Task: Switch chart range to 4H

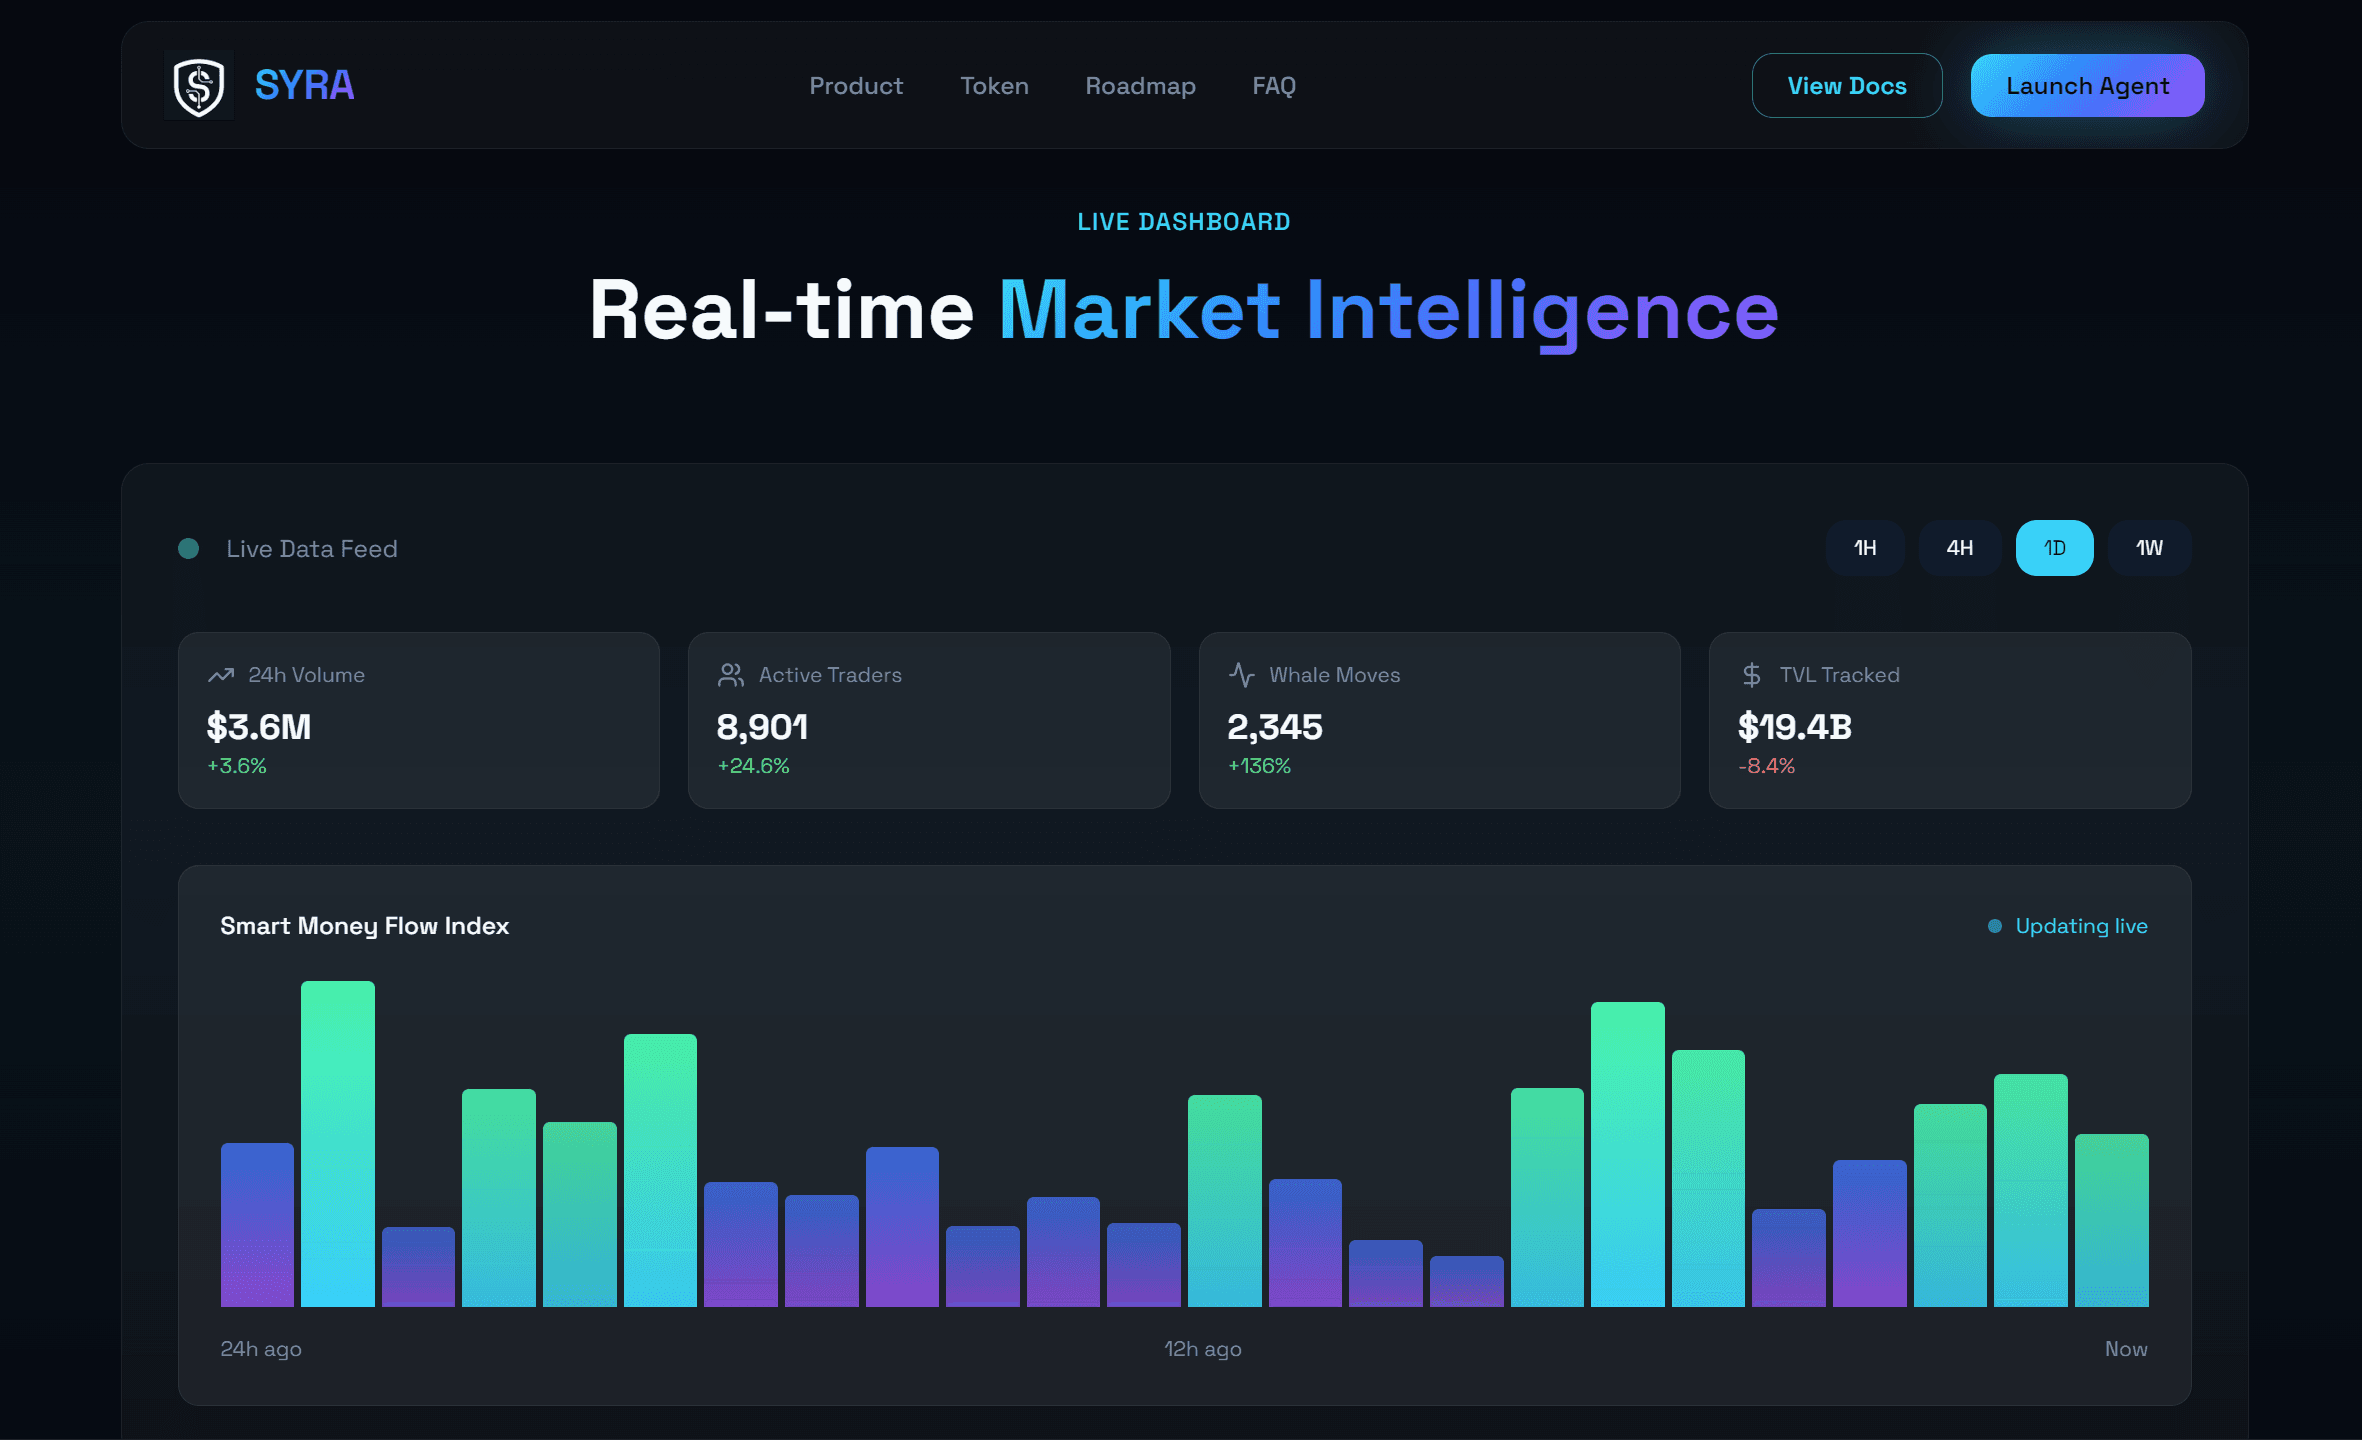Action: click(x=1959, y=548)
